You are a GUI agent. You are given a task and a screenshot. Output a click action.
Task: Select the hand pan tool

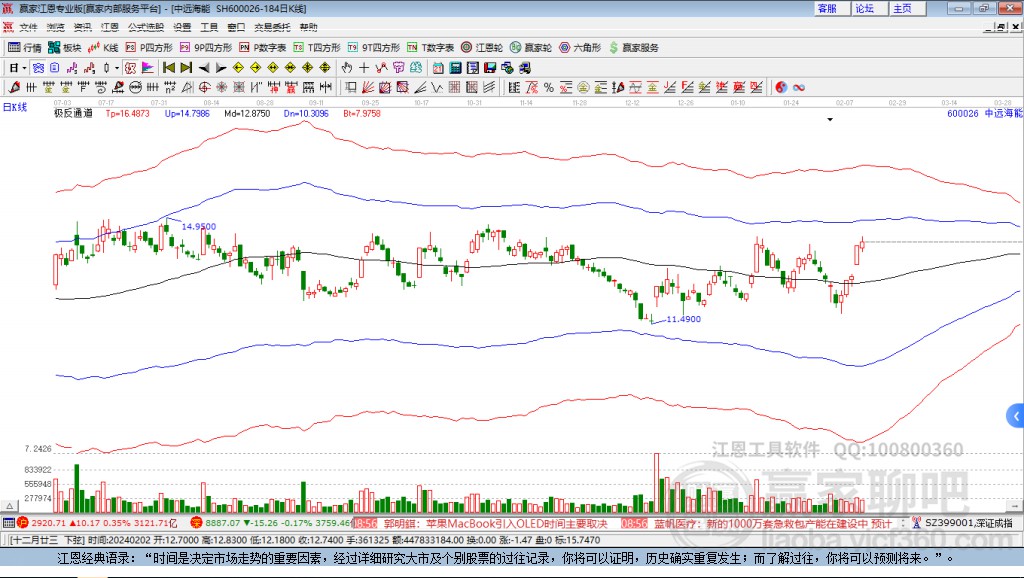[347, 68]
